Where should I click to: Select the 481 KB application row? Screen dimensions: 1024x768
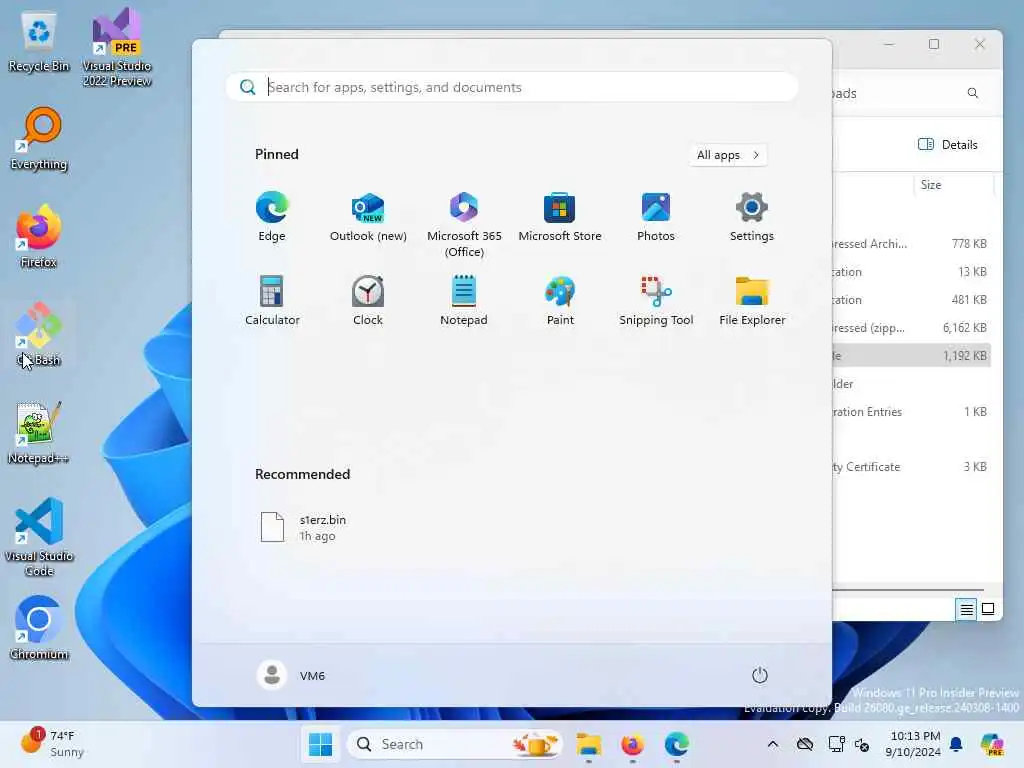coord(912,300)
